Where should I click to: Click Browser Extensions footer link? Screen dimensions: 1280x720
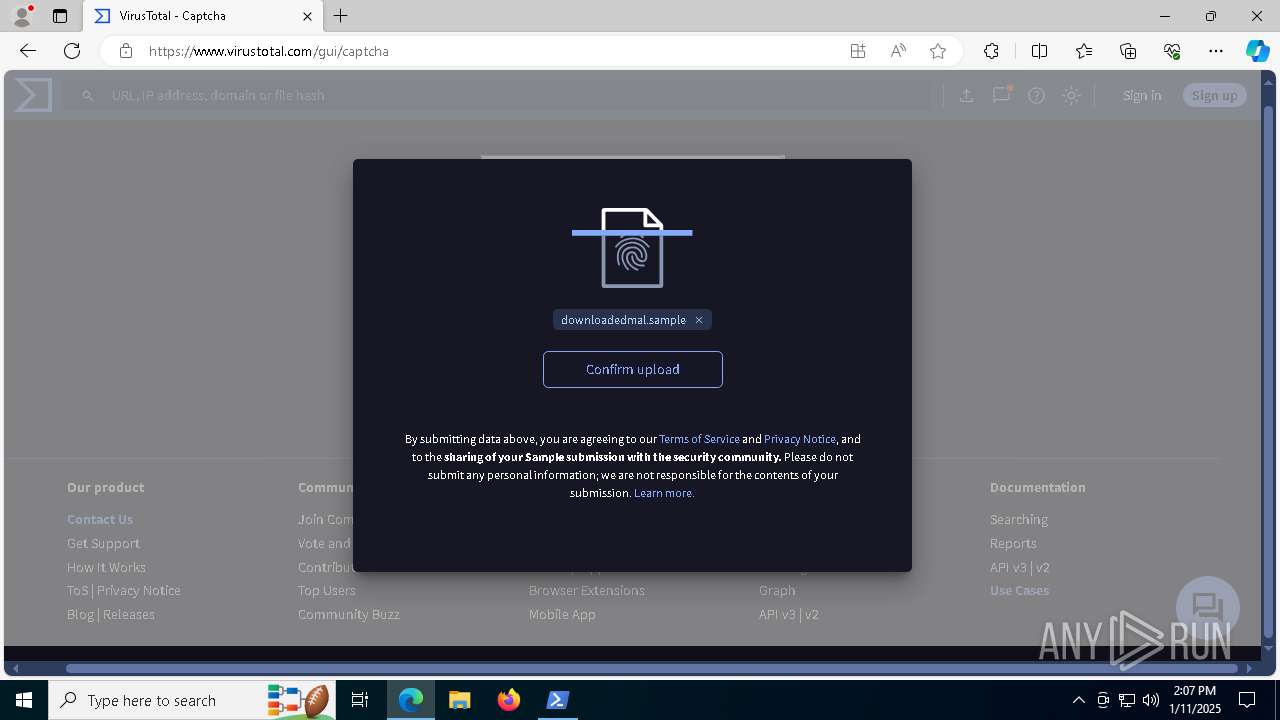coord(587,590)
